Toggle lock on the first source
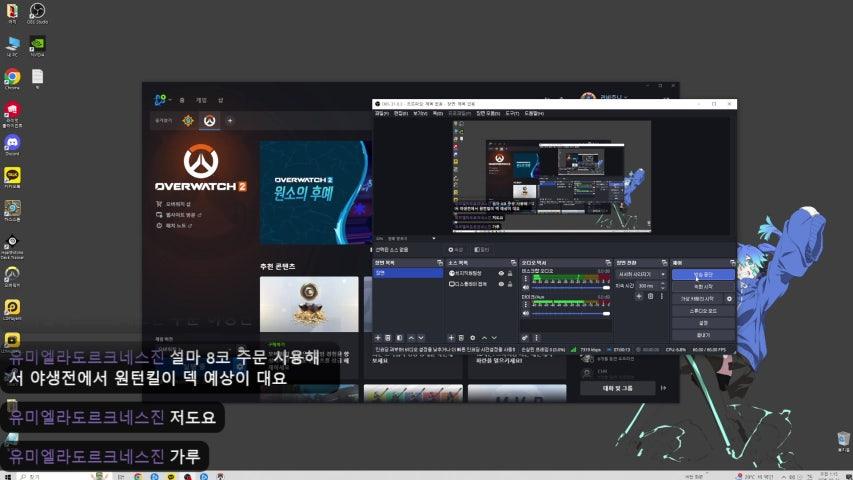853x480 pixels. [510, 273]
